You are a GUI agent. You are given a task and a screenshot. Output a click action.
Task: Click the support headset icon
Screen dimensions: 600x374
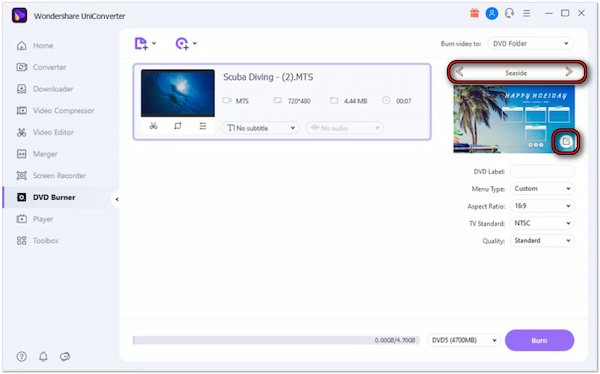[509, 13]
